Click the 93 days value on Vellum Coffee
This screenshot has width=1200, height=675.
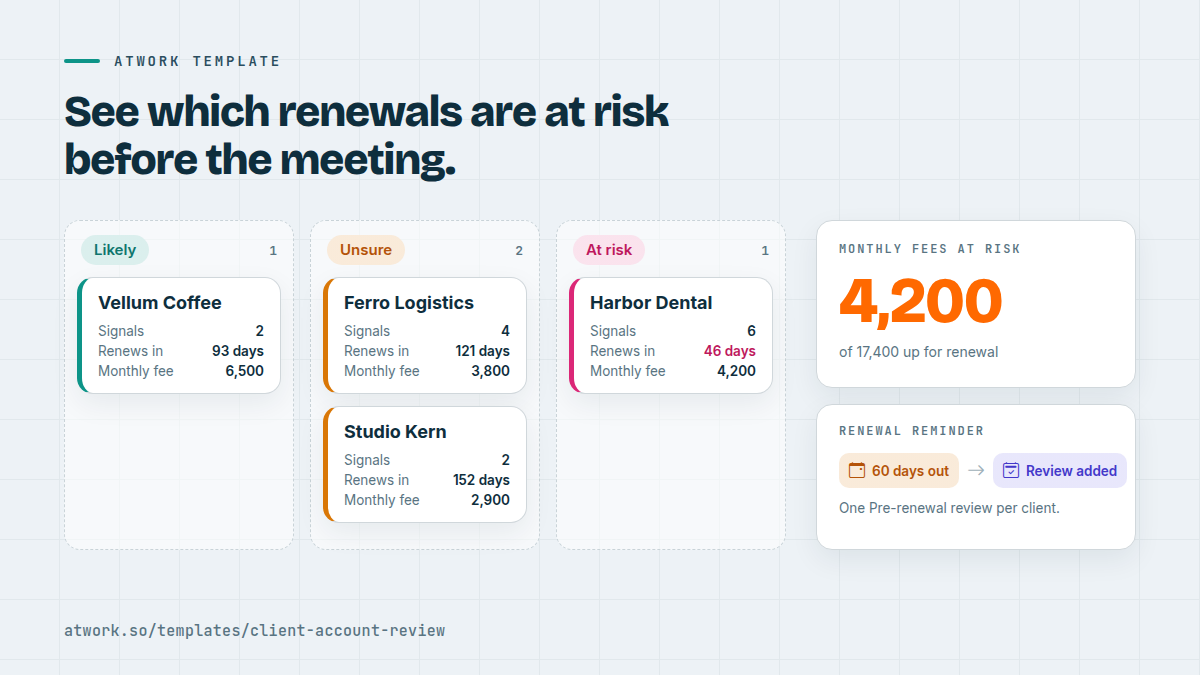(238, 351)
